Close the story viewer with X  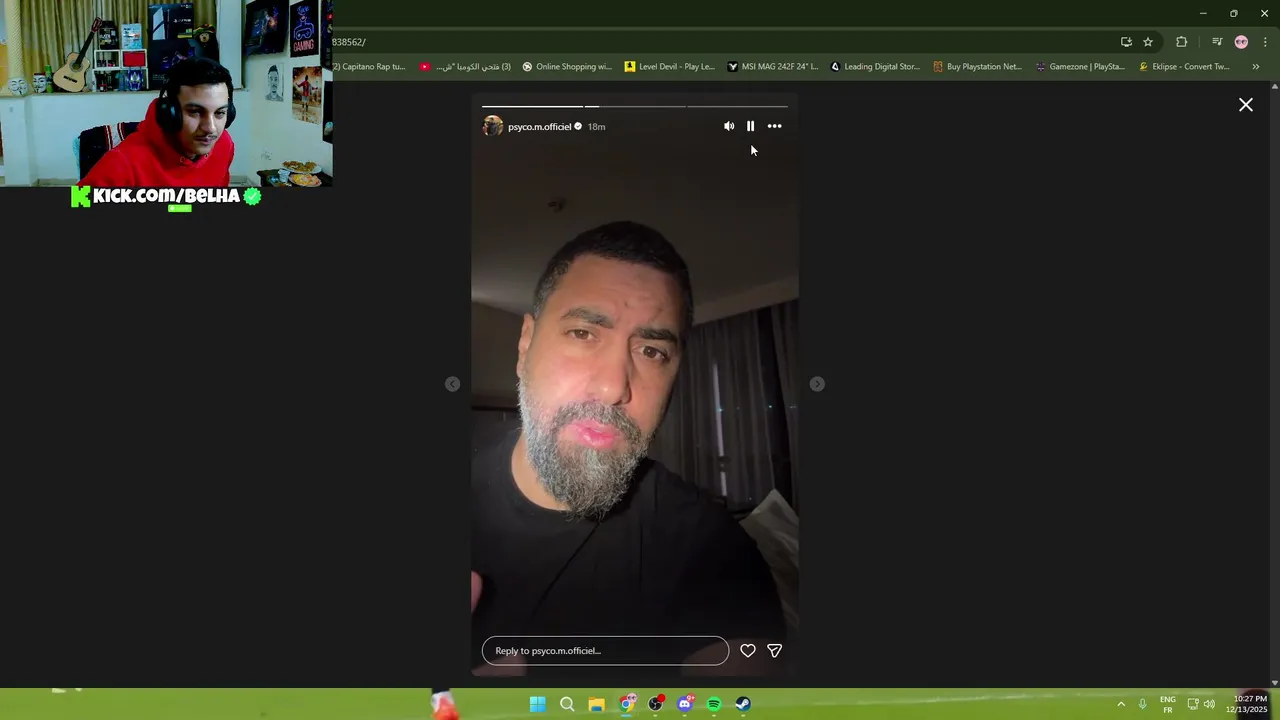pyautogui.click(x=1246, y=104)
